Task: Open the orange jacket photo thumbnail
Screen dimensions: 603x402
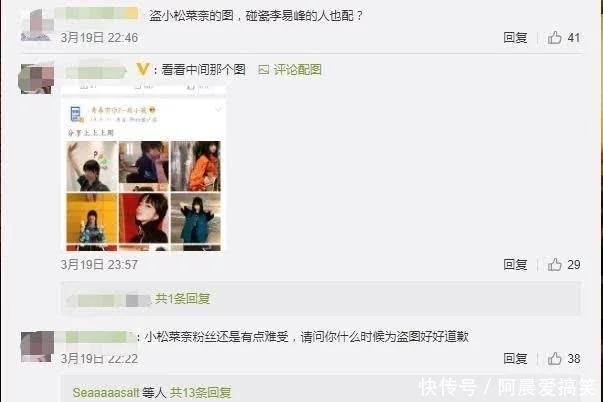Action: (x=196, y=166)
